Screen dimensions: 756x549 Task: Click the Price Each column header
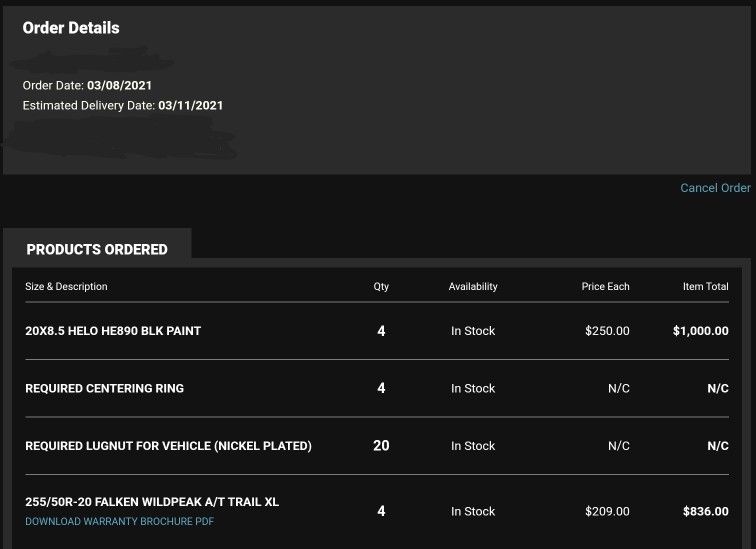[x=605, y=287]
